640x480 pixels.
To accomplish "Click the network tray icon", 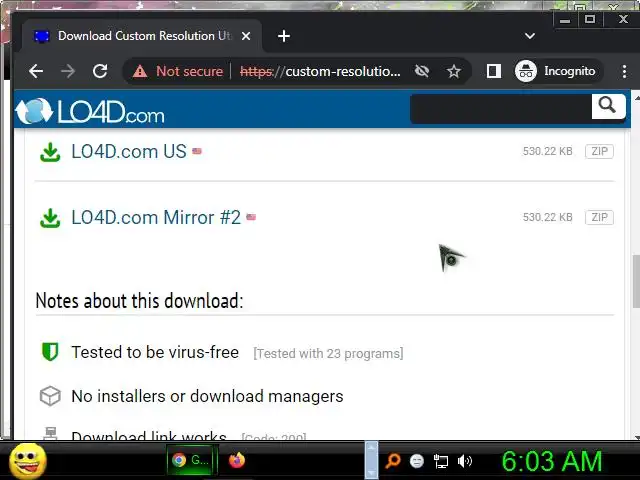I will pos(441,461).
